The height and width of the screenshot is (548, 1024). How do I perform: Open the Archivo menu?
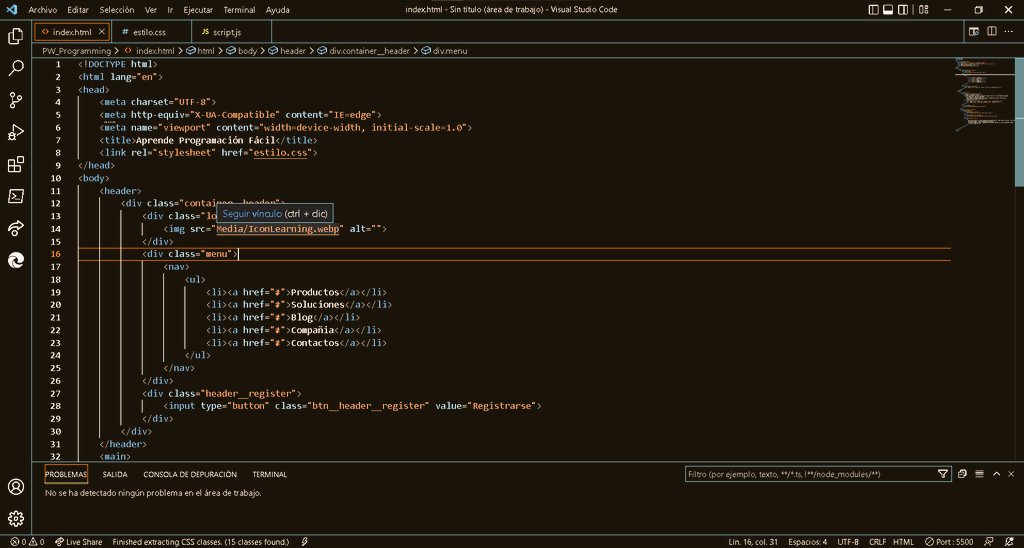pyautogui.click(x=42, y=10)
